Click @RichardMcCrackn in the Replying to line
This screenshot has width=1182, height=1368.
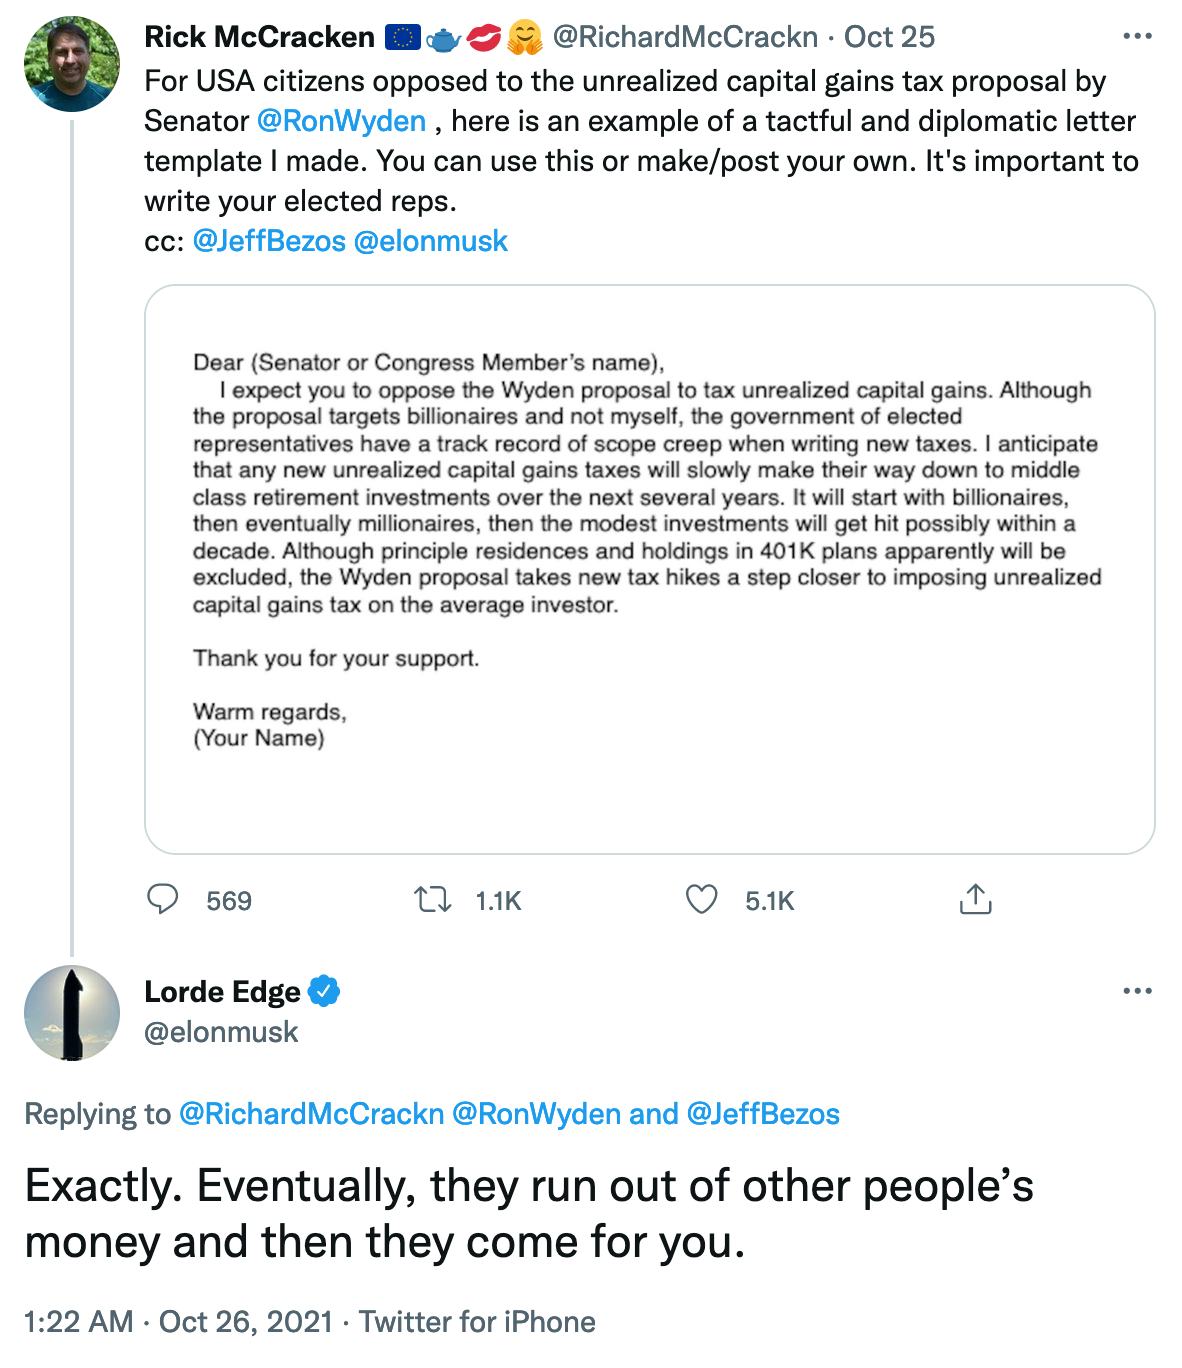click(311, 1113)
